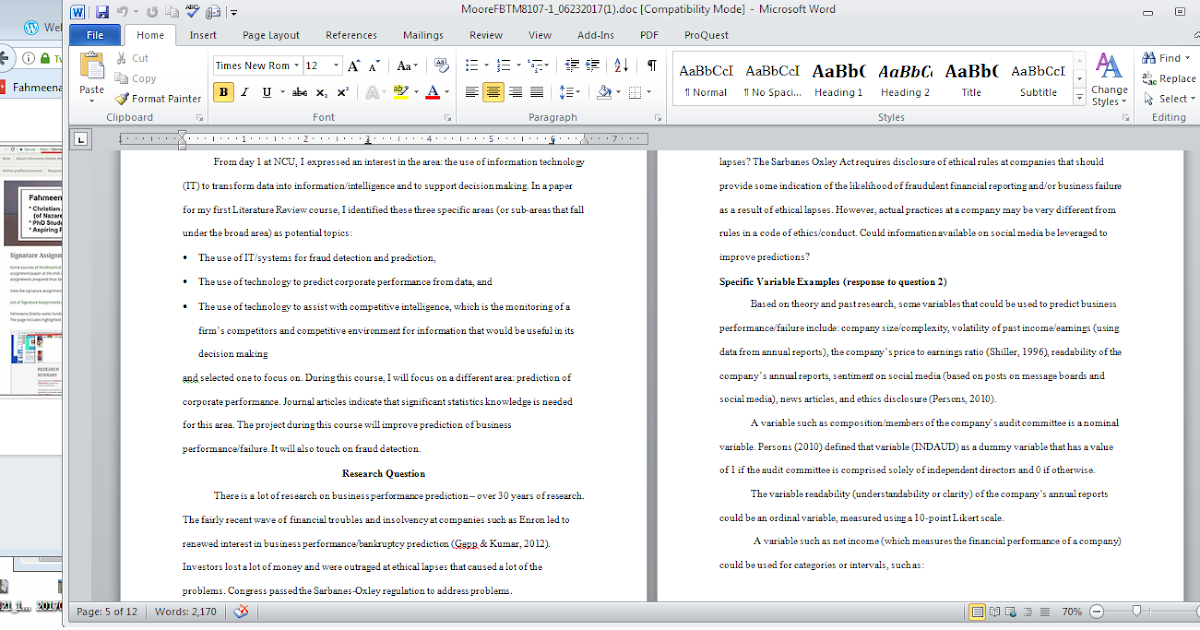
Task: Open the ProQuest tab
Action: click(706, 35)
